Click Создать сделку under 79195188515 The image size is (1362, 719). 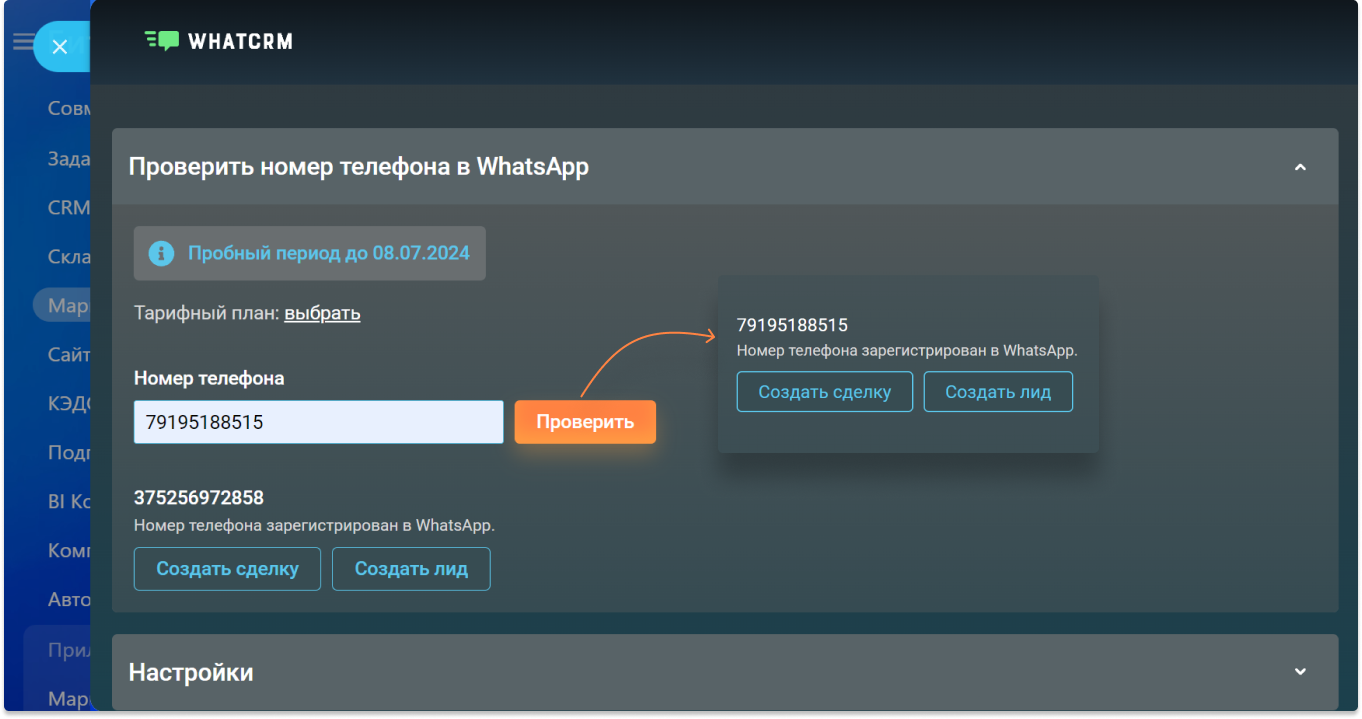click(824, 392)
